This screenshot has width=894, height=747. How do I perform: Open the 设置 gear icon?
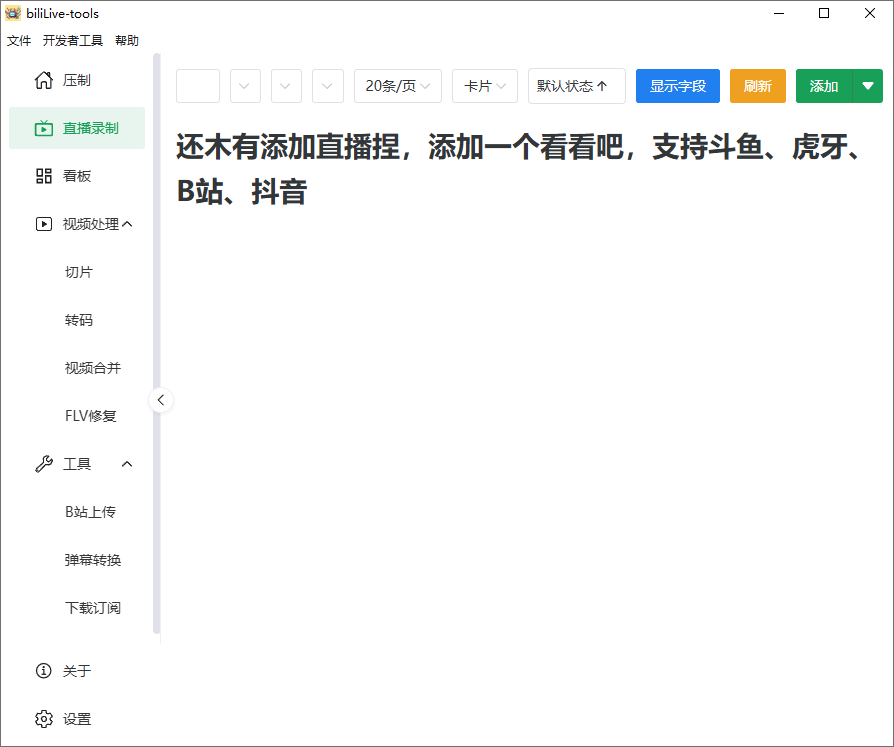click(44, 719)
